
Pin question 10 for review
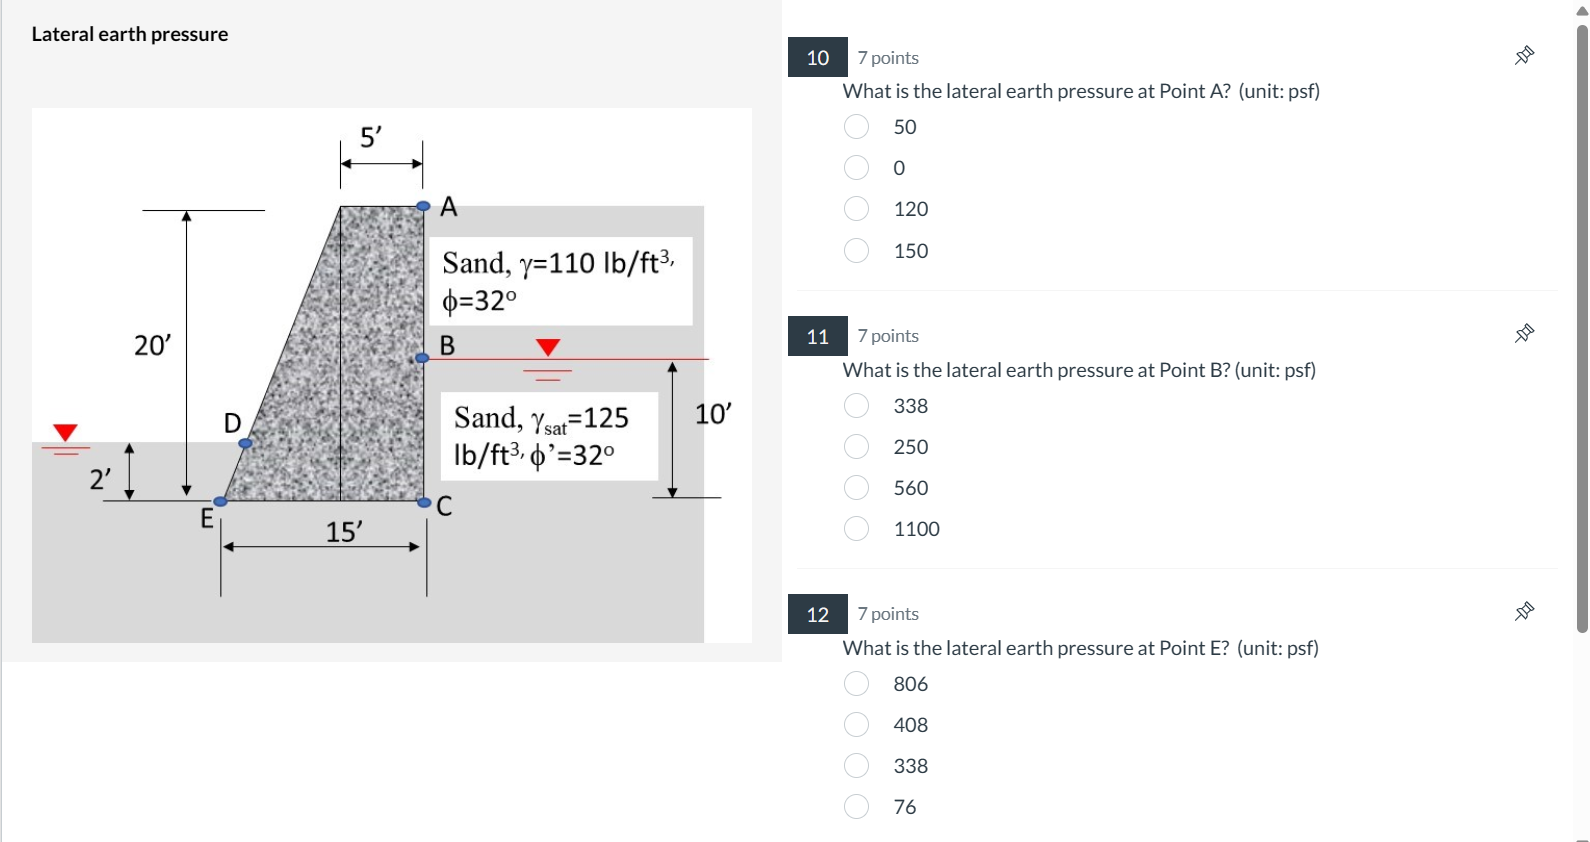tap(1523, 55)
